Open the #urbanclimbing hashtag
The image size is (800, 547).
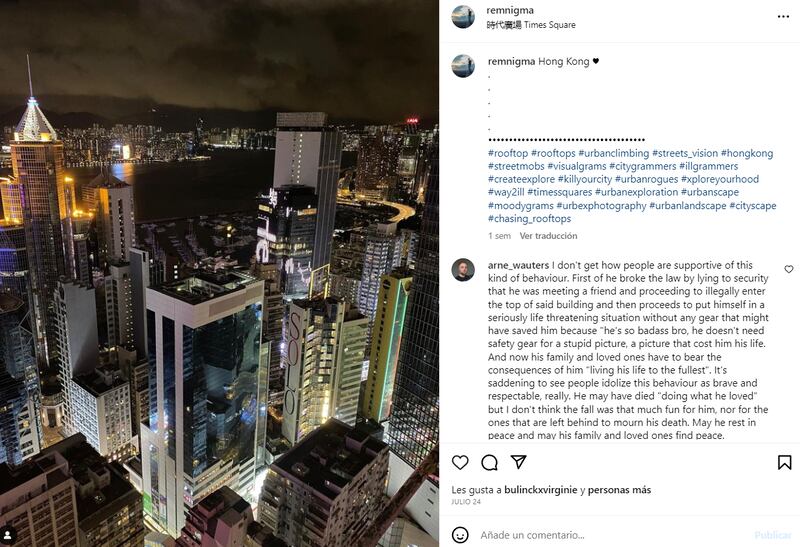(x=613, y=153)
